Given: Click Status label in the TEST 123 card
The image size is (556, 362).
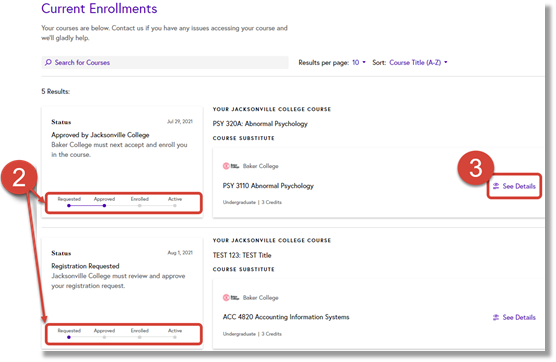Looking at the screenshot, I should 61,253.
